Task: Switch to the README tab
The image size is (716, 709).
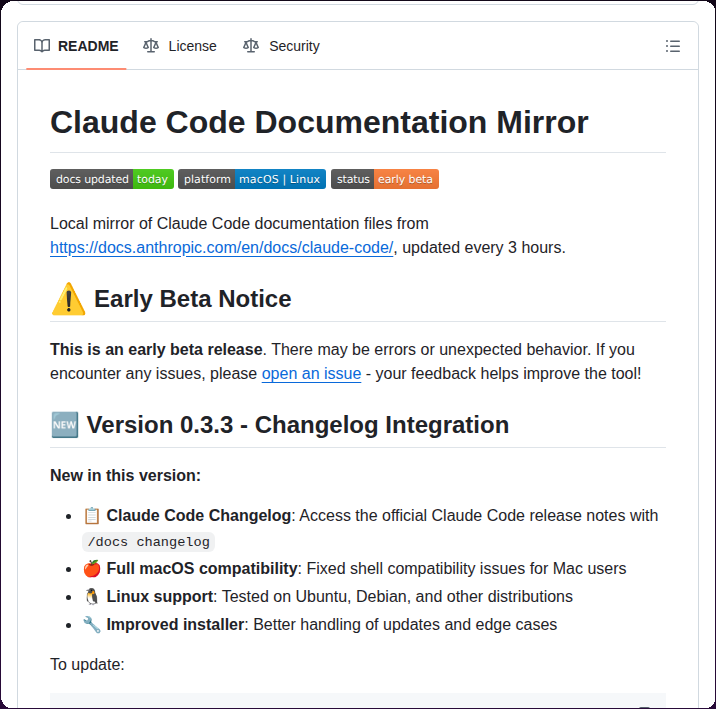Action: click(x=76, y=46)
